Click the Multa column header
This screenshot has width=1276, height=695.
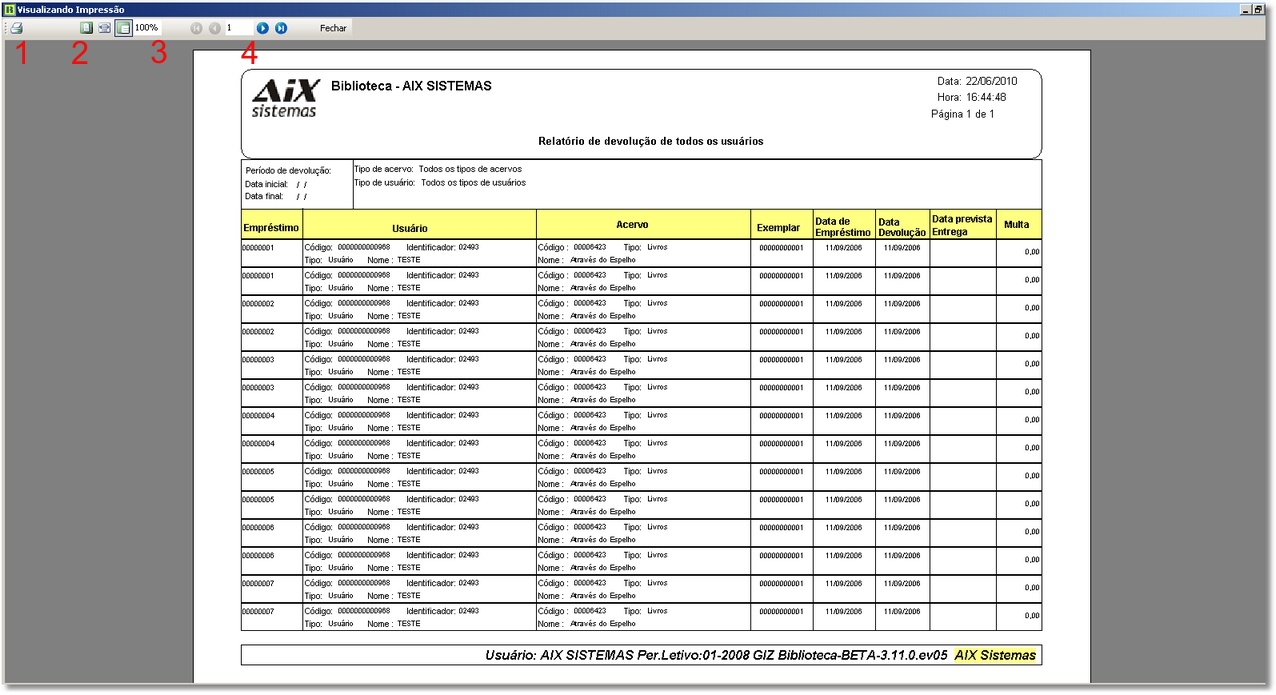(x=1017, y=225)
